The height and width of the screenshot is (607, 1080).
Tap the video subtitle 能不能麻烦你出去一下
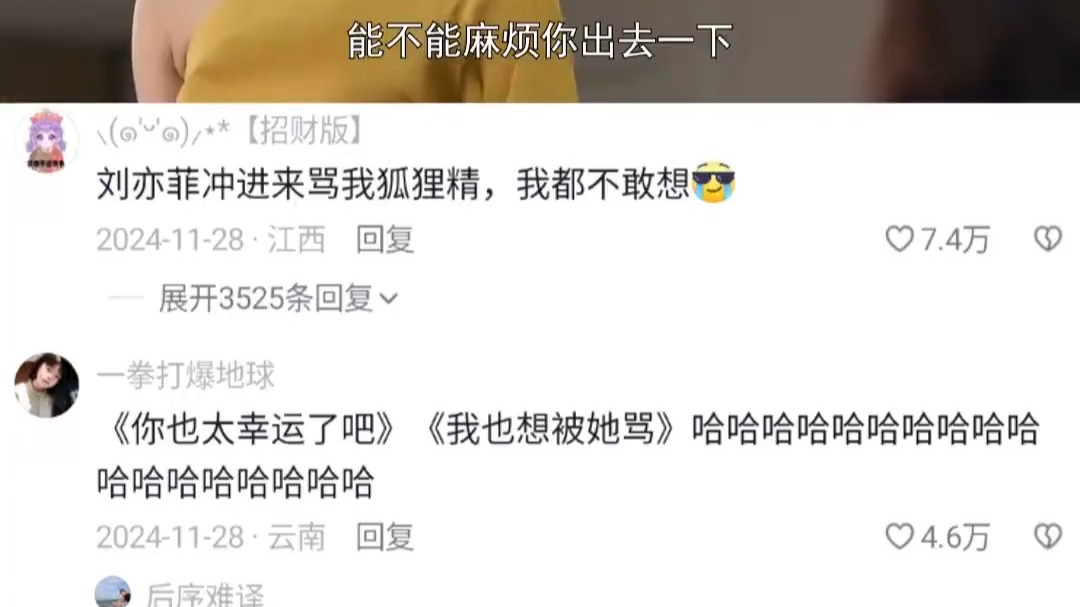[x=540, y=41]
